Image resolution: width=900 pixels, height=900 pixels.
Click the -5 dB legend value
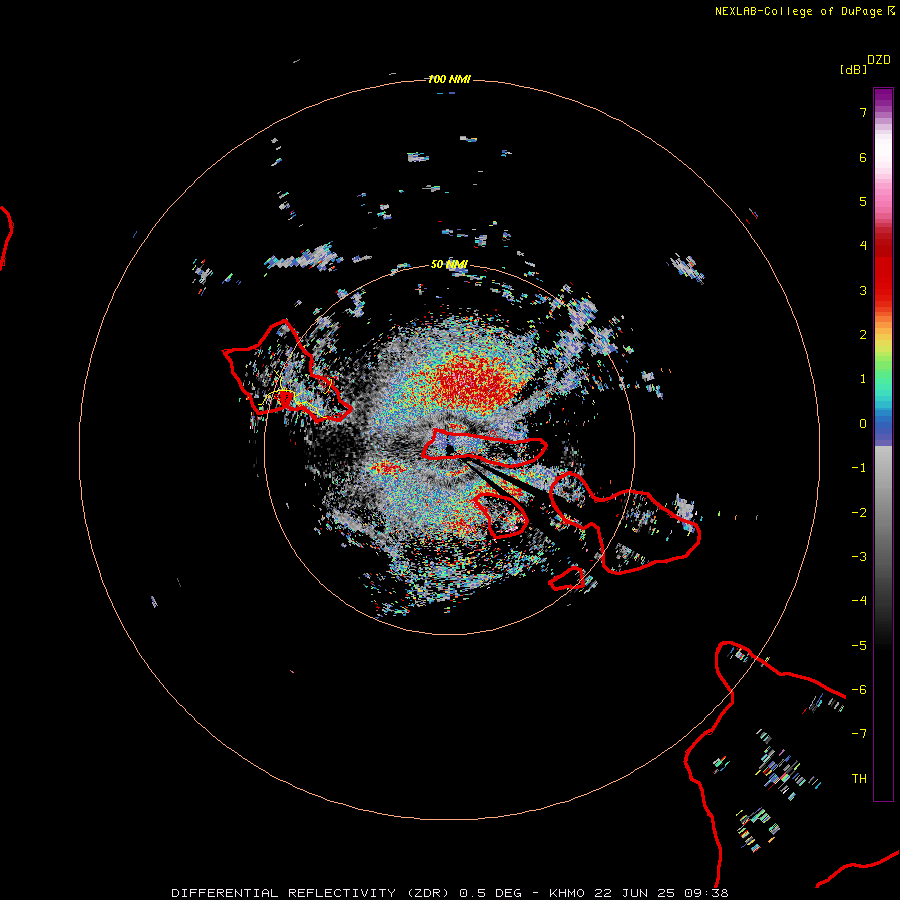click(859, 646)
